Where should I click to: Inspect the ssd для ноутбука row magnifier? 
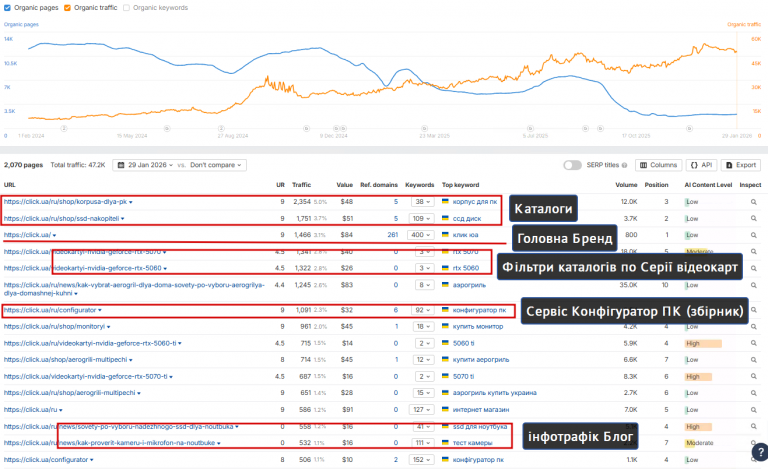coord(754,426)
